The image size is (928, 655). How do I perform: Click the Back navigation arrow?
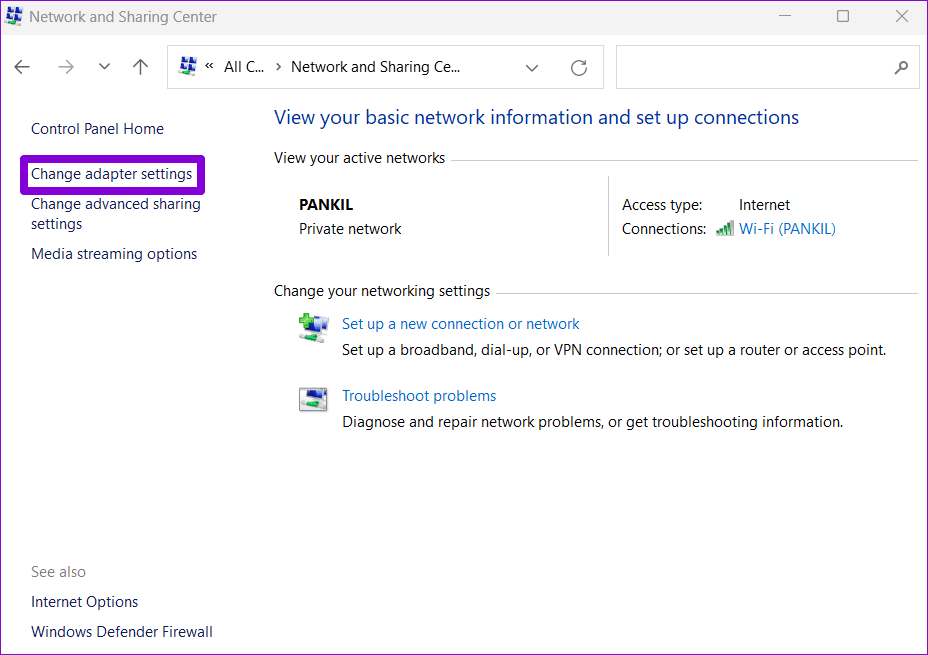tap(22, 67)
